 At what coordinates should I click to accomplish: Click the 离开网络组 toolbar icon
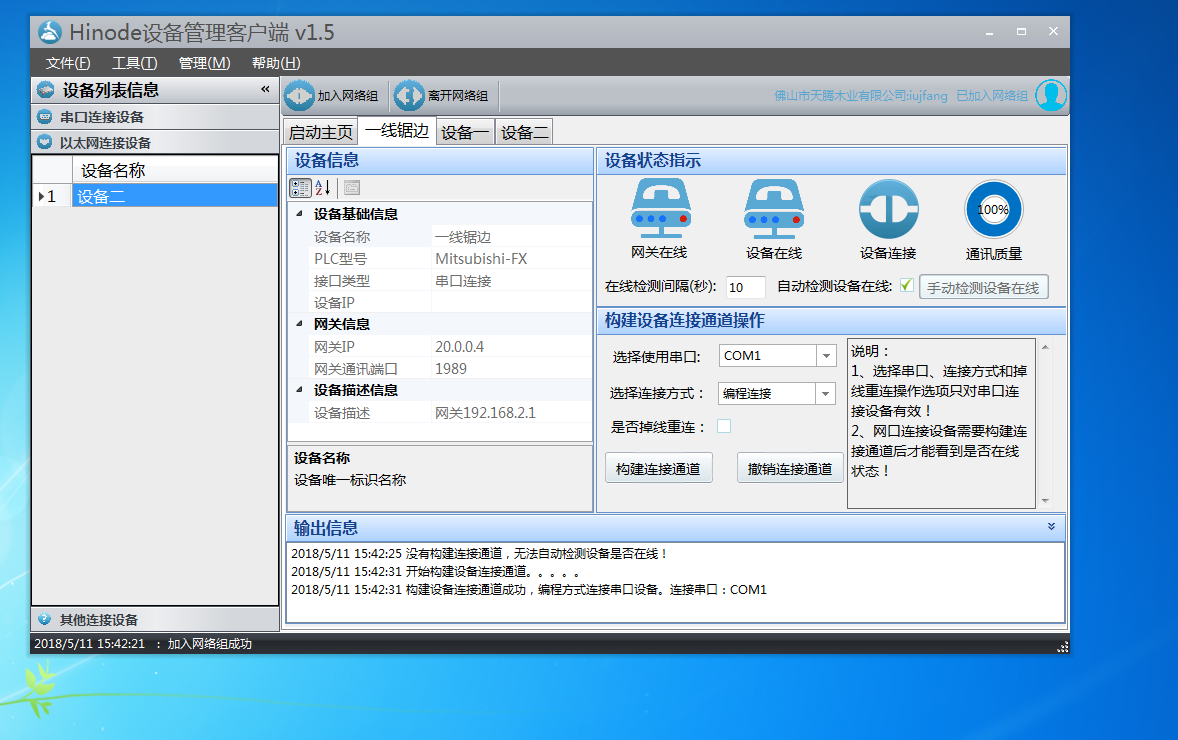coord(409,96)
